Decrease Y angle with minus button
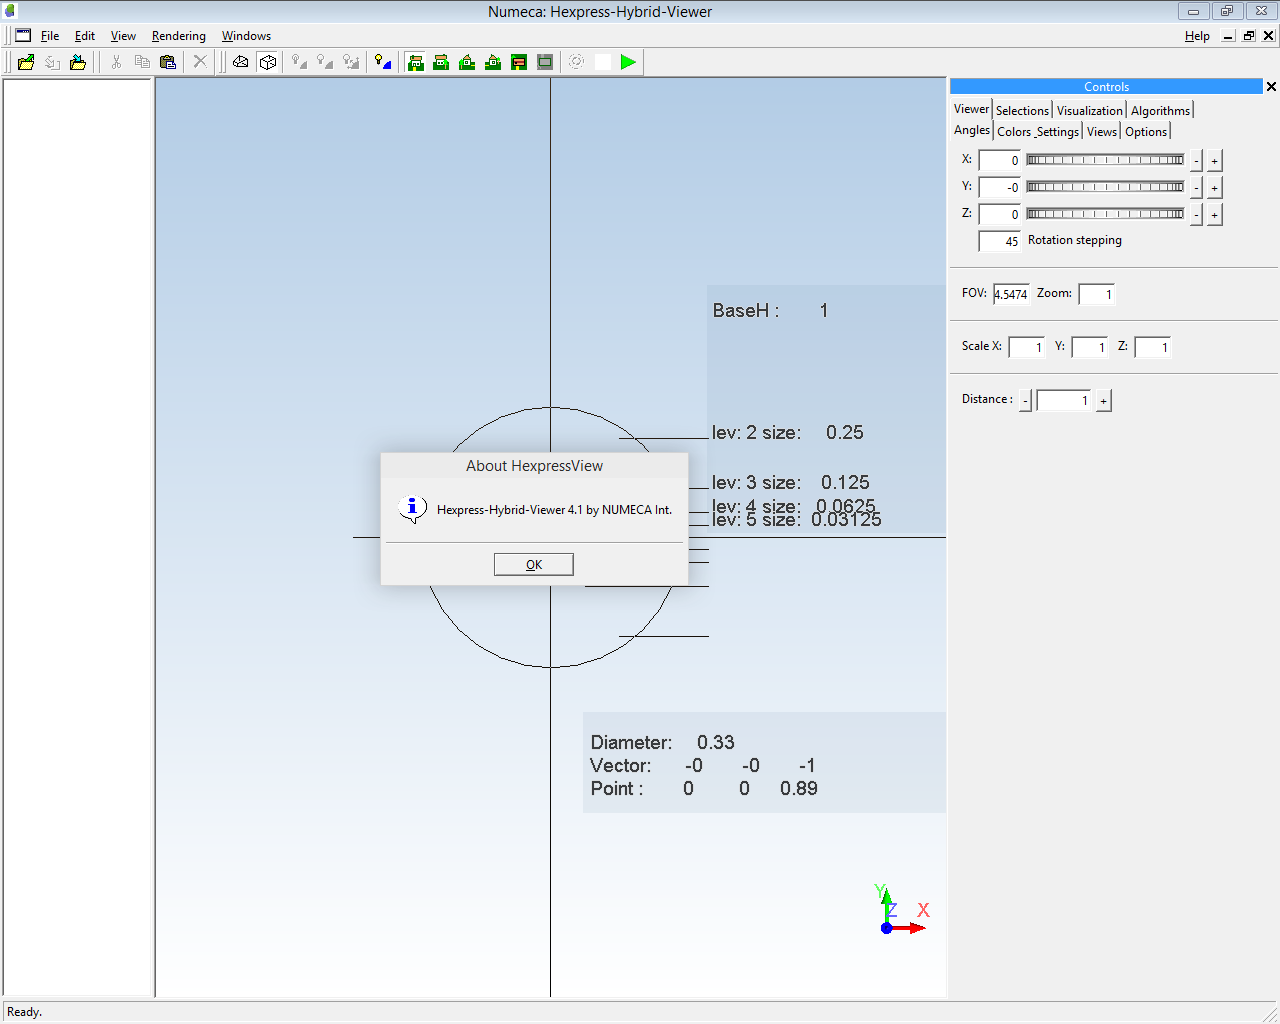The height and width of the screenshot is (1024, 1280). click(1196, 188)
